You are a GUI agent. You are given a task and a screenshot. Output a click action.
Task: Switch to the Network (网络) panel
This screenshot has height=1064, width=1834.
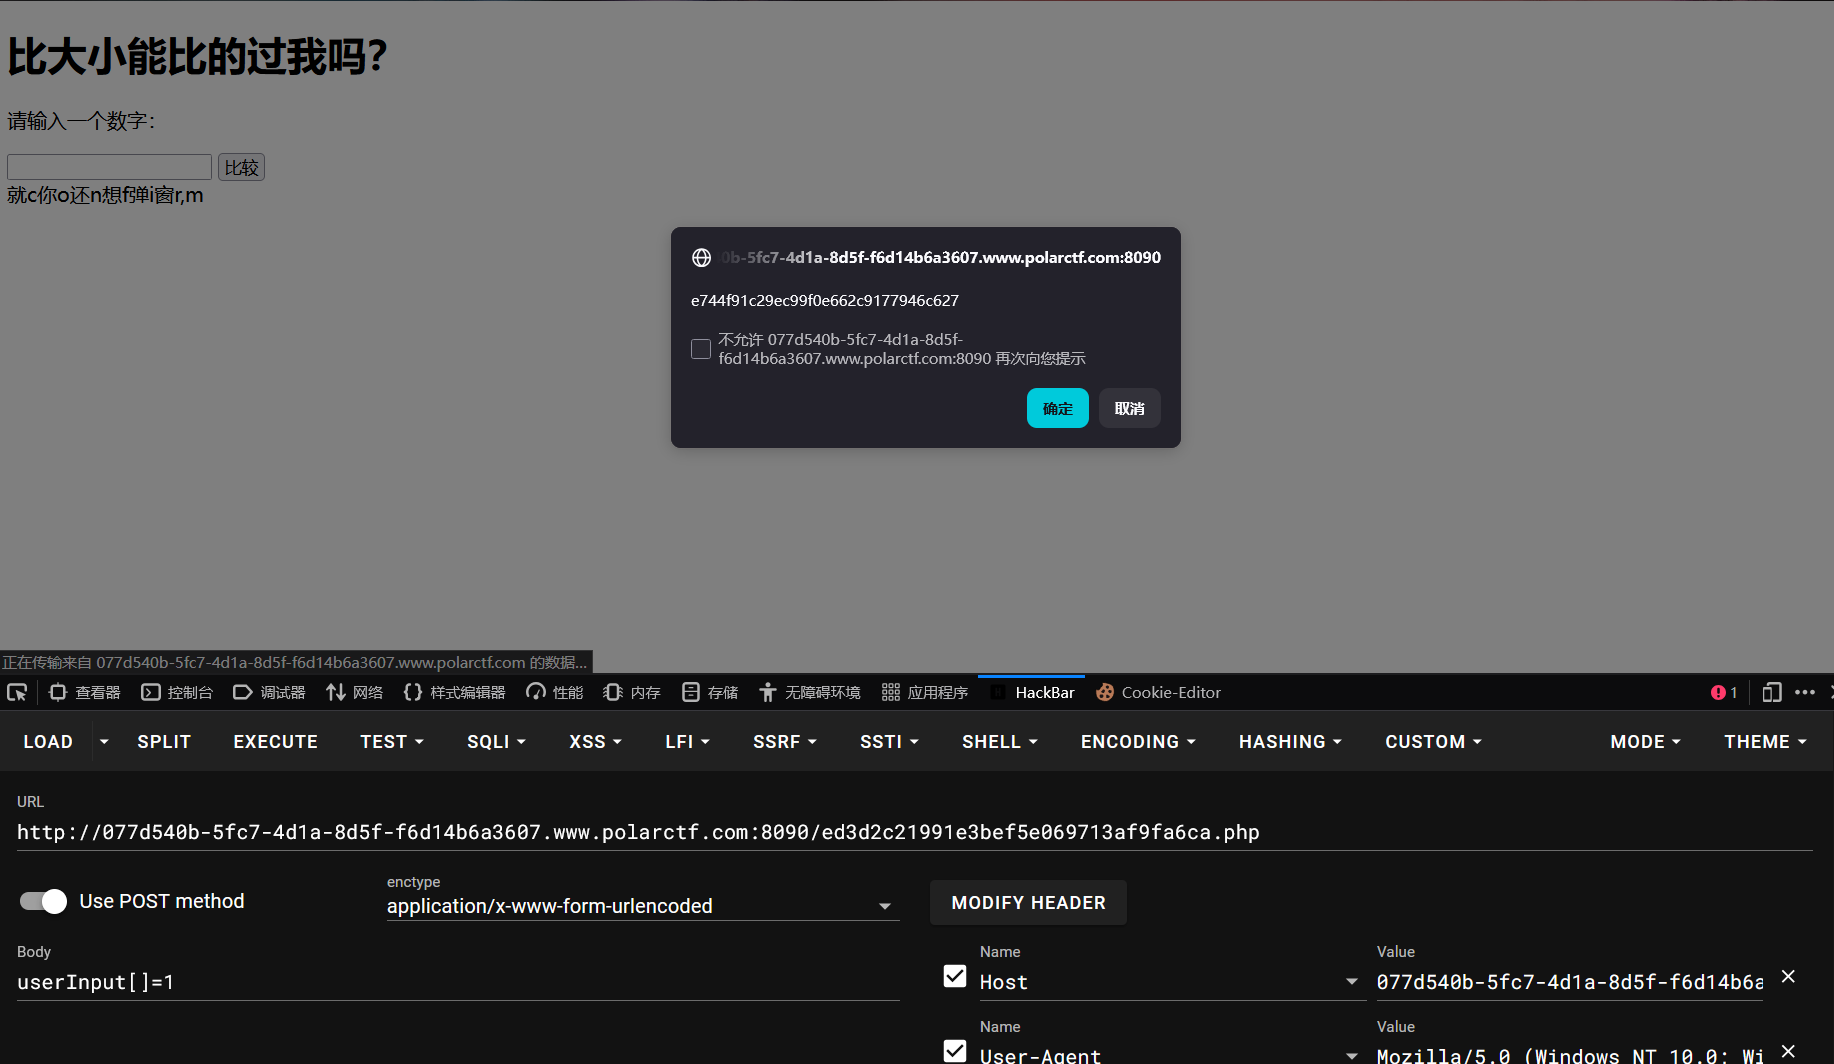tap(355, 692)
